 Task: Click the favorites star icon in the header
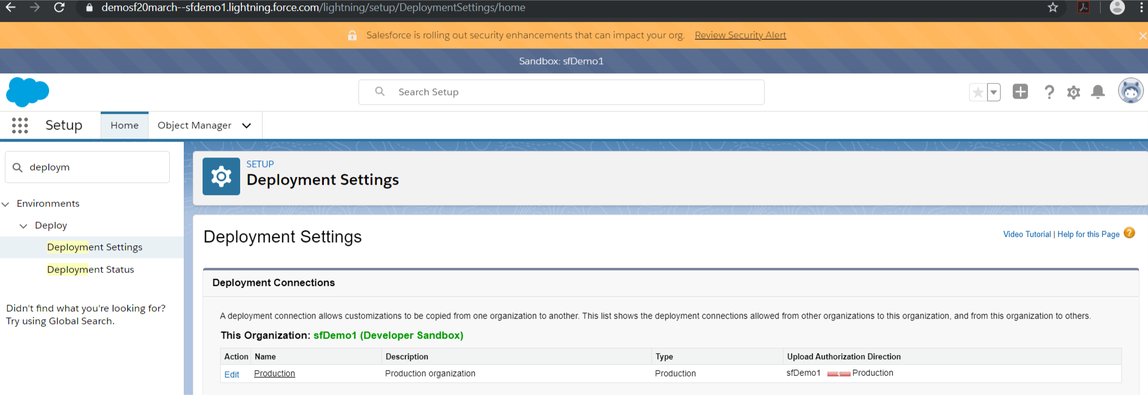(x=977, y=92)
